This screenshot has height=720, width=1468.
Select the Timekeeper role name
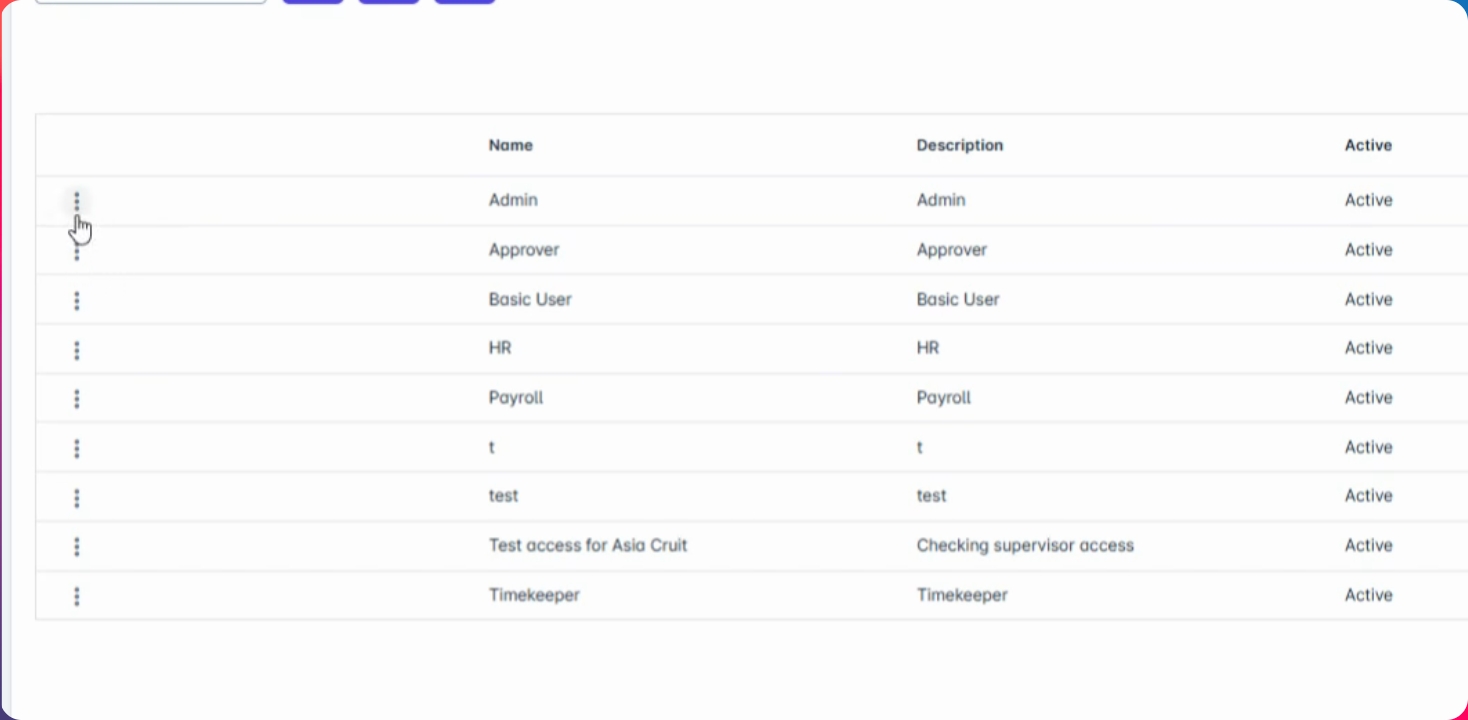click(534, 595)
